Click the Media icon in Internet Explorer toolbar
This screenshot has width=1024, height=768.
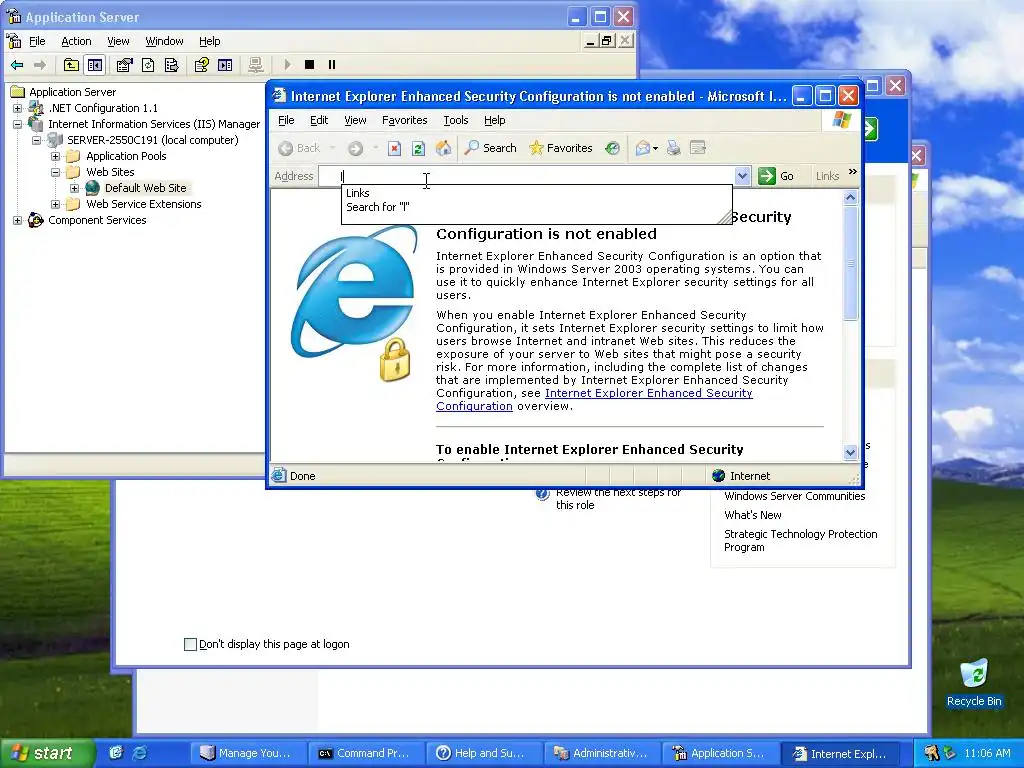[612, 148]
